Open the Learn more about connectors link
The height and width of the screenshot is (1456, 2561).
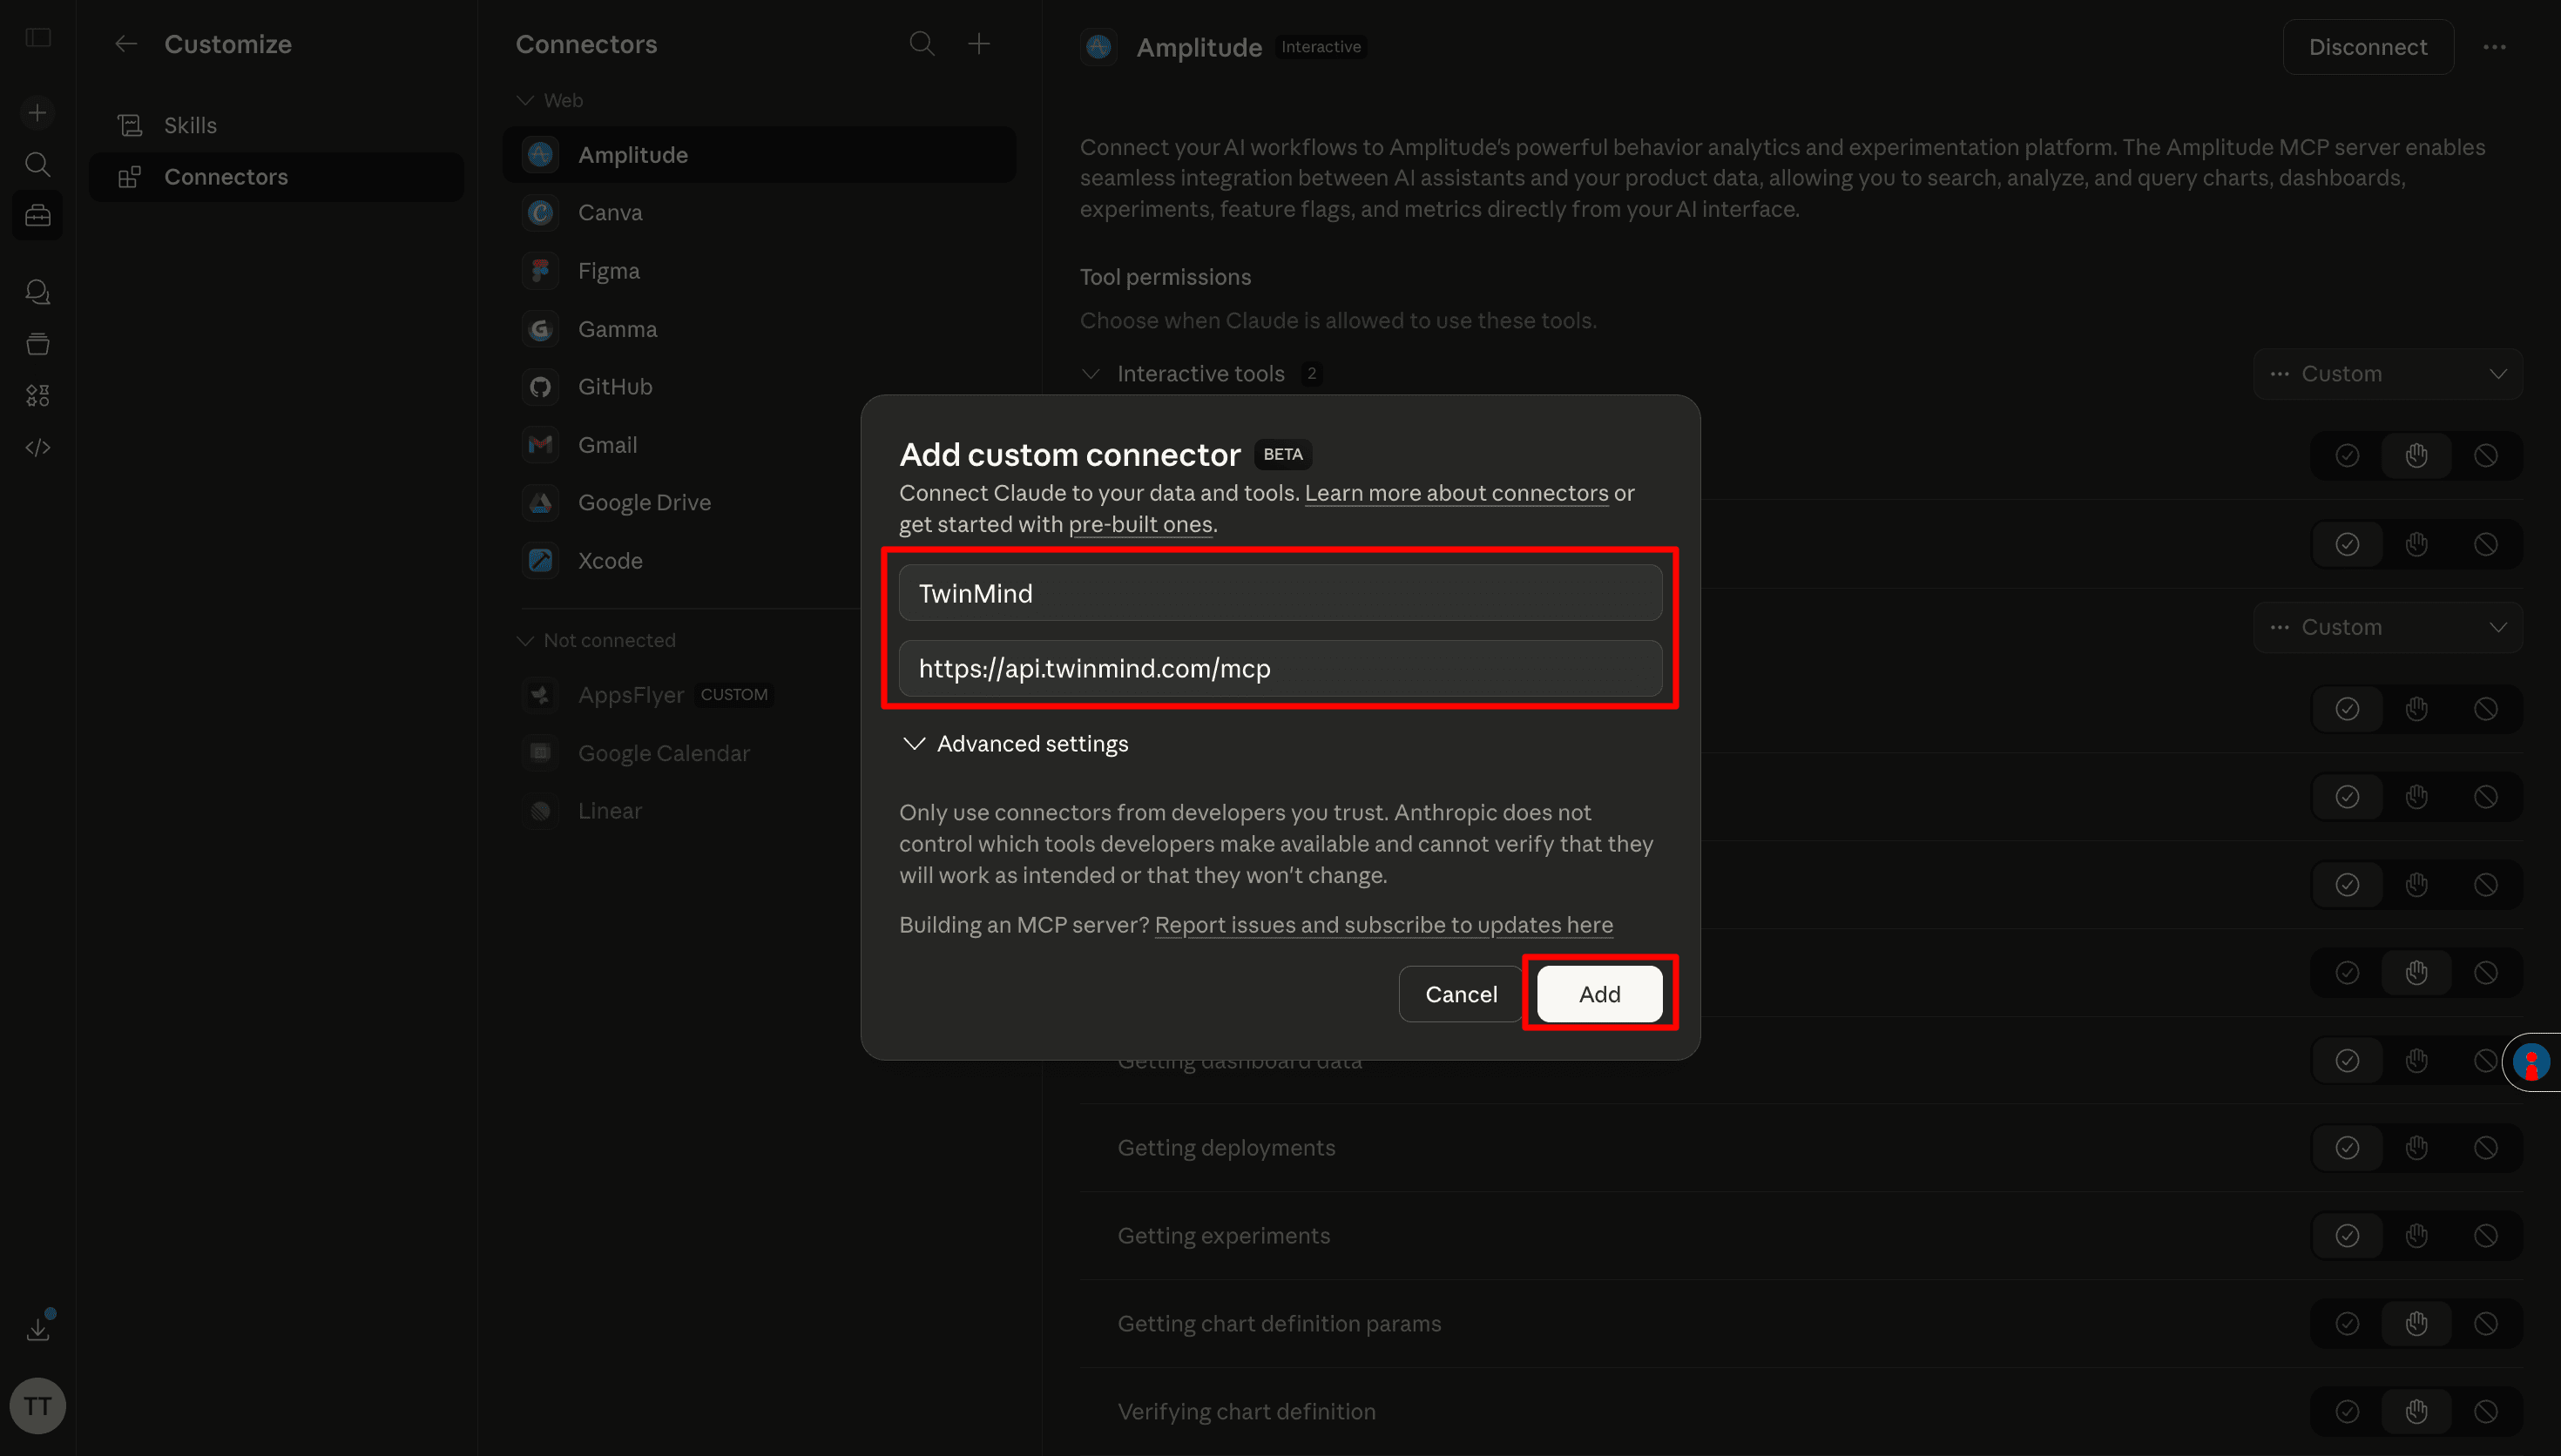(x=1456, y=493)
